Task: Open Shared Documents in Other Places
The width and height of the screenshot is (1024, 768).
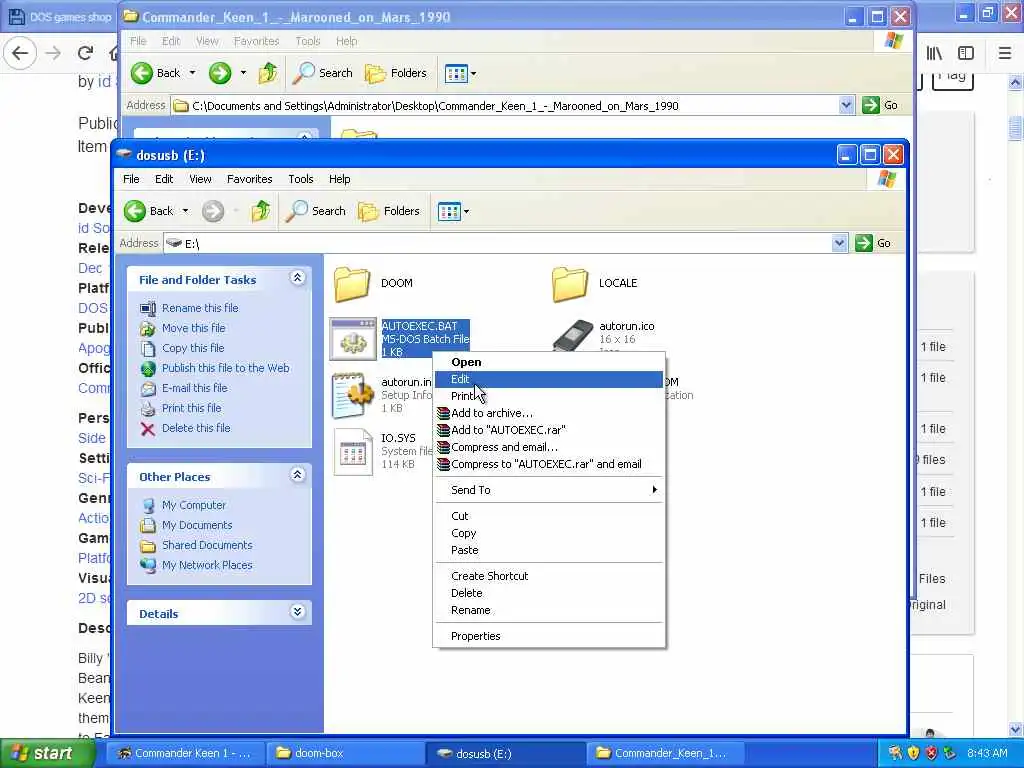Action: pos(207,545)
